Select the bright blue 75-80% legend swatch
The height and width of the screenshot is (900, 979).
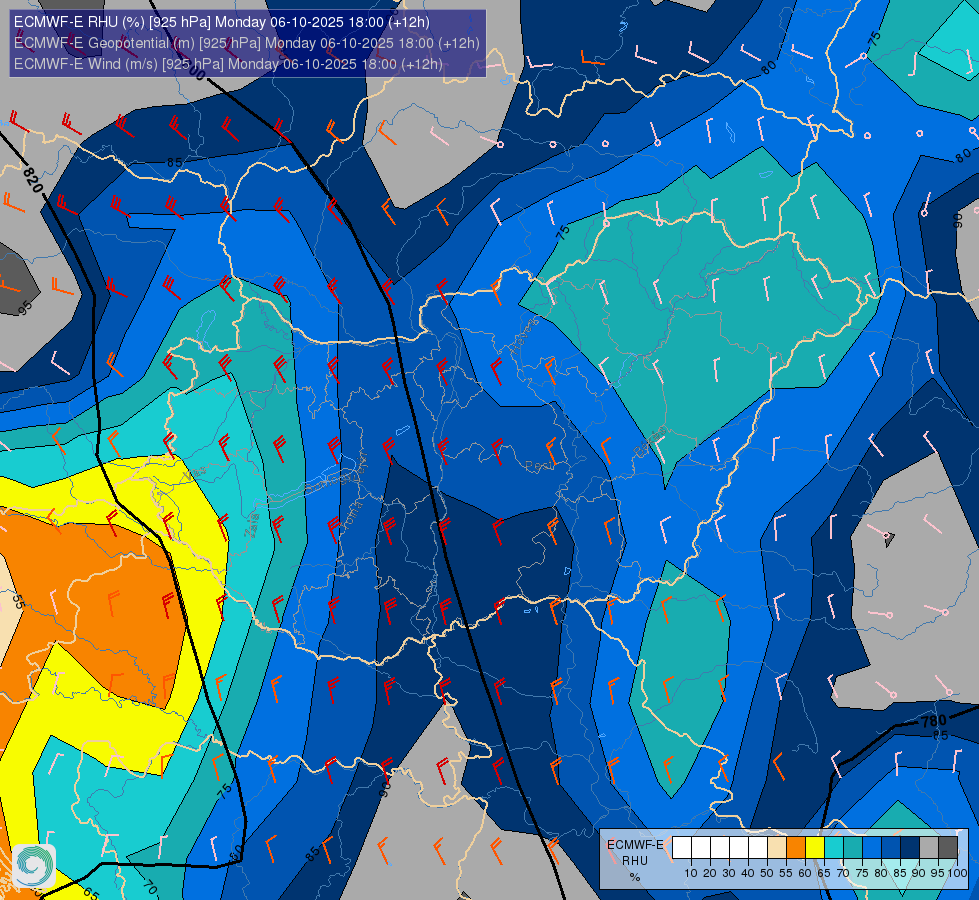(x=872, y=848)
